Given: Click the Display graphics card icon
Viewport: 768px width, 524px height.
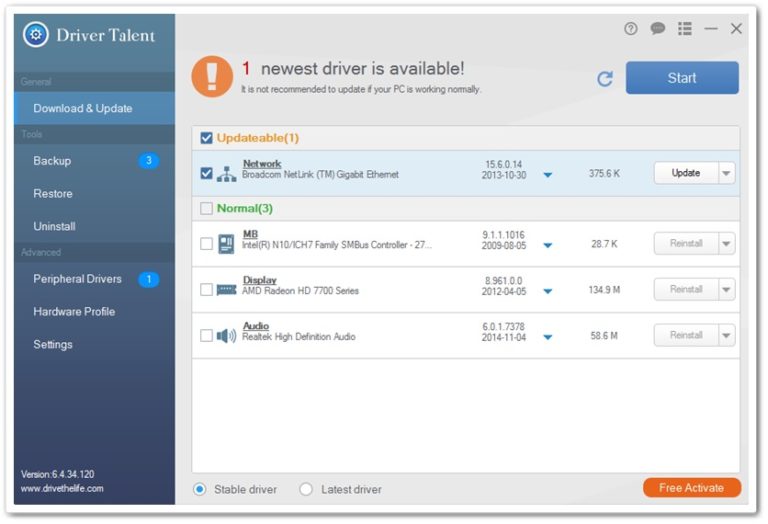Looking at the screenshot, I should (226, 290).
